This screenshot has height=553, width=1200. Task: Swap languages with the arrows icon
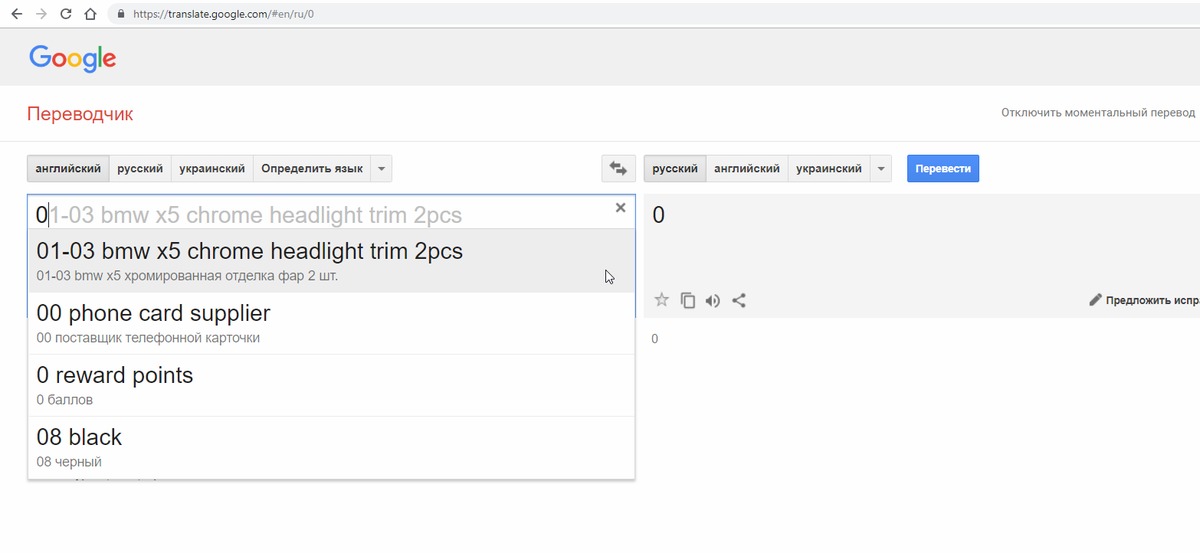[x=619, y=169]
